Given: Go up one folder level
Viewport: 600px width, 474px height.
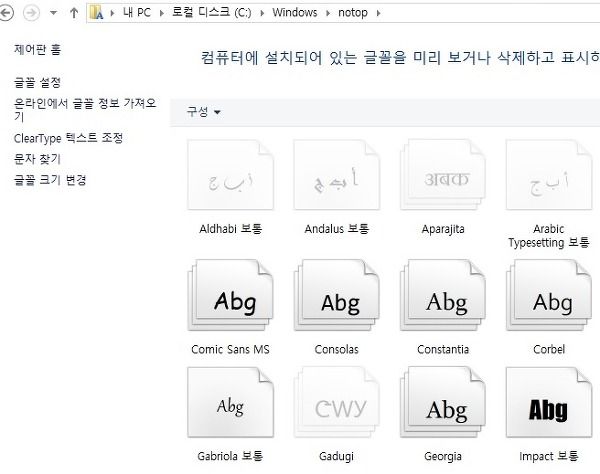Looking at the screenshot, I should click(74, 13).
